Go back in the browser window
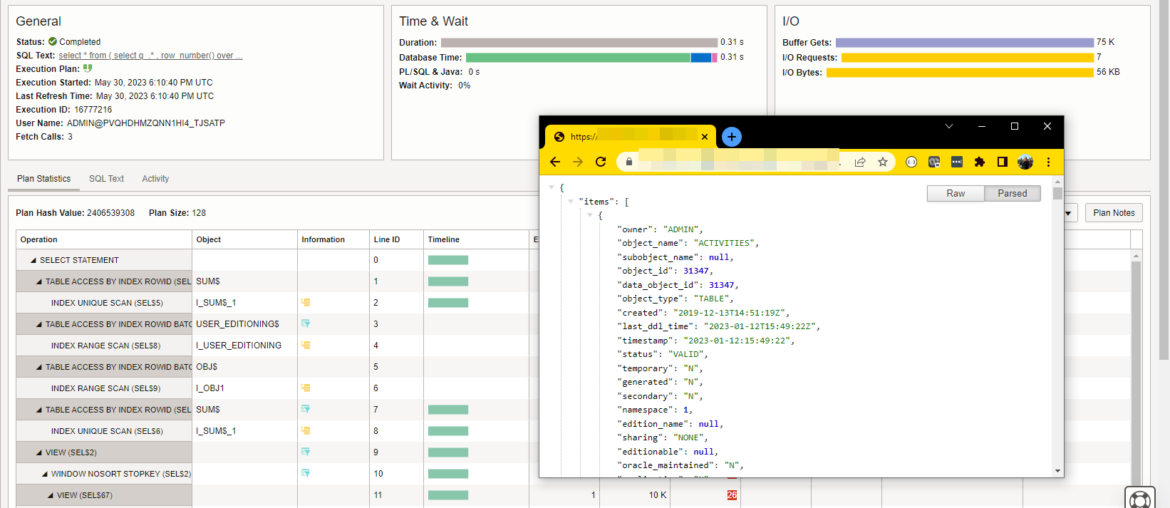 554,162
